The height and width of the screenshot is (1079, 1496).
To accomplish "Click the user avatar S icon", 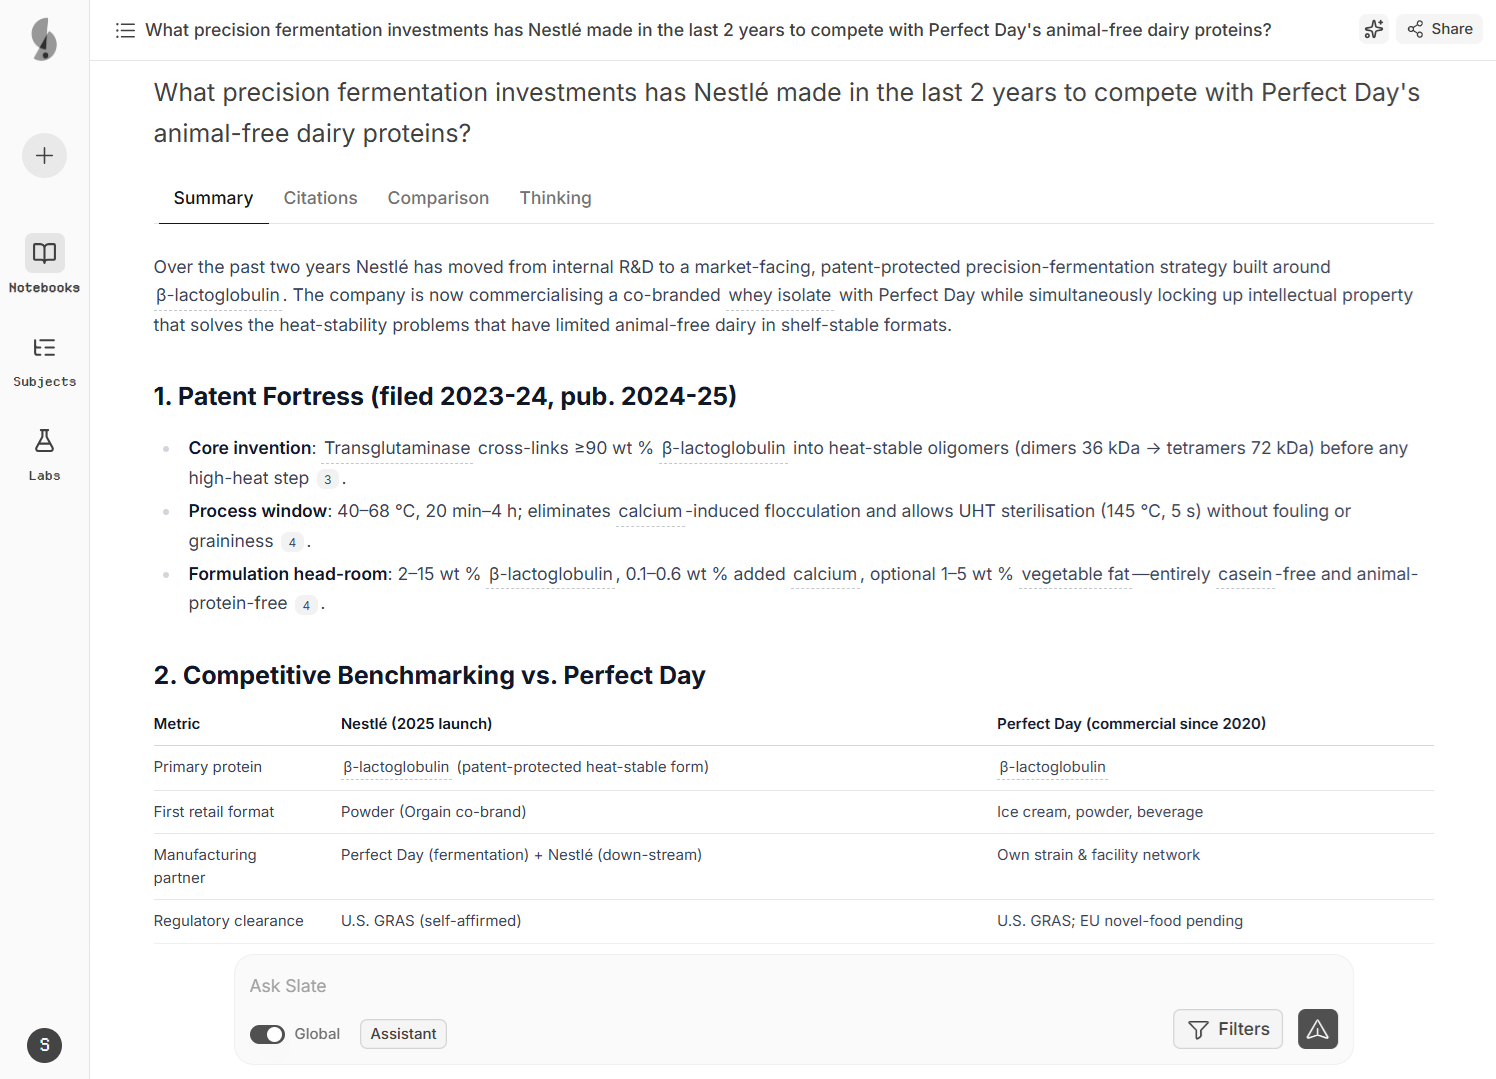I will click(x=45, y=1045).
